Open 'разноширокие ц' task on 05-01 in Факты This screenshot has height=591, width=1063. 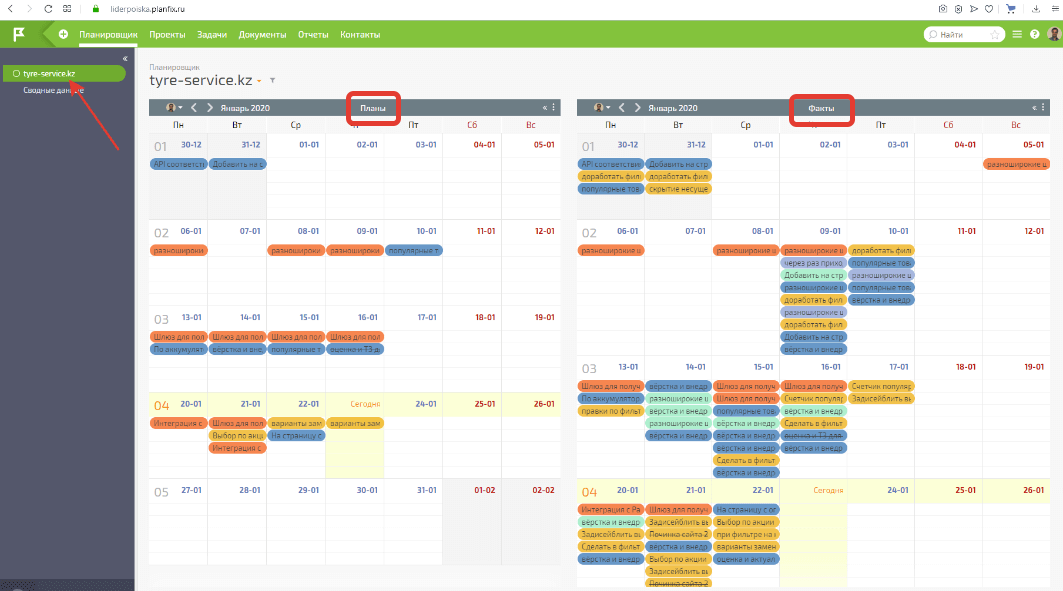click(1016, 164)
